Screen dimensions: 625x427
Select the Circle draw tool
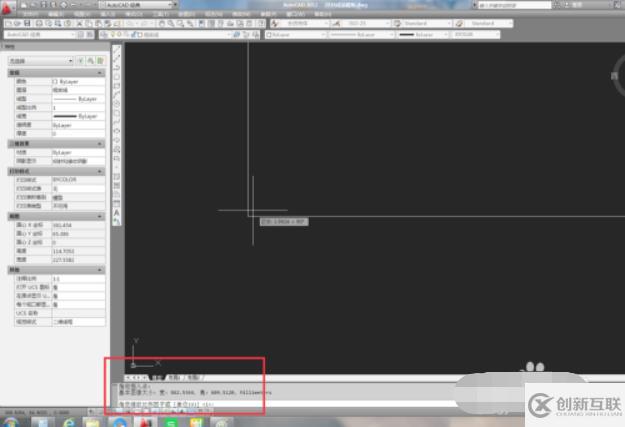pyautogui.click(x=117, y=104)
